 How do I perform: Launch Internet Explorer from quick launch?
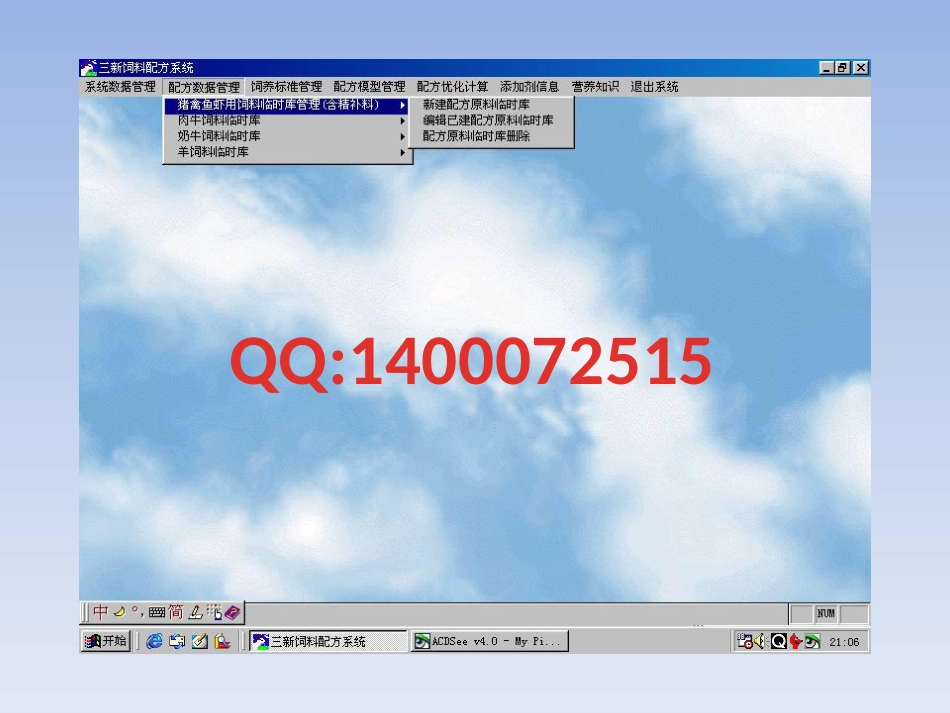(154, 641)
